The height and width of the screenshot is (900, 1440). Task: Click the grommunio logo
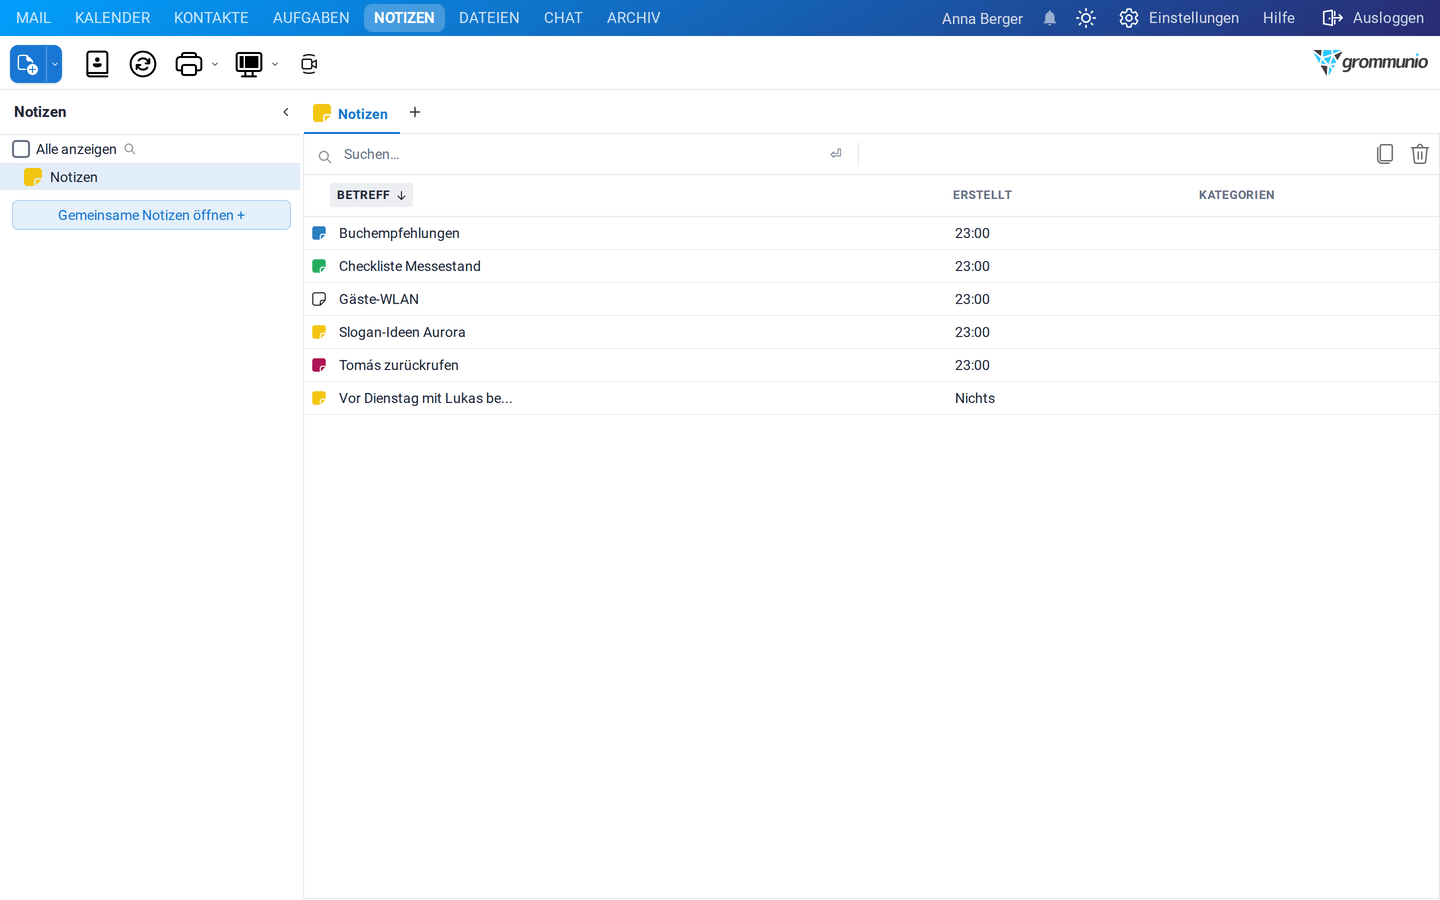pyautogui.click(x=1370, y=62)
